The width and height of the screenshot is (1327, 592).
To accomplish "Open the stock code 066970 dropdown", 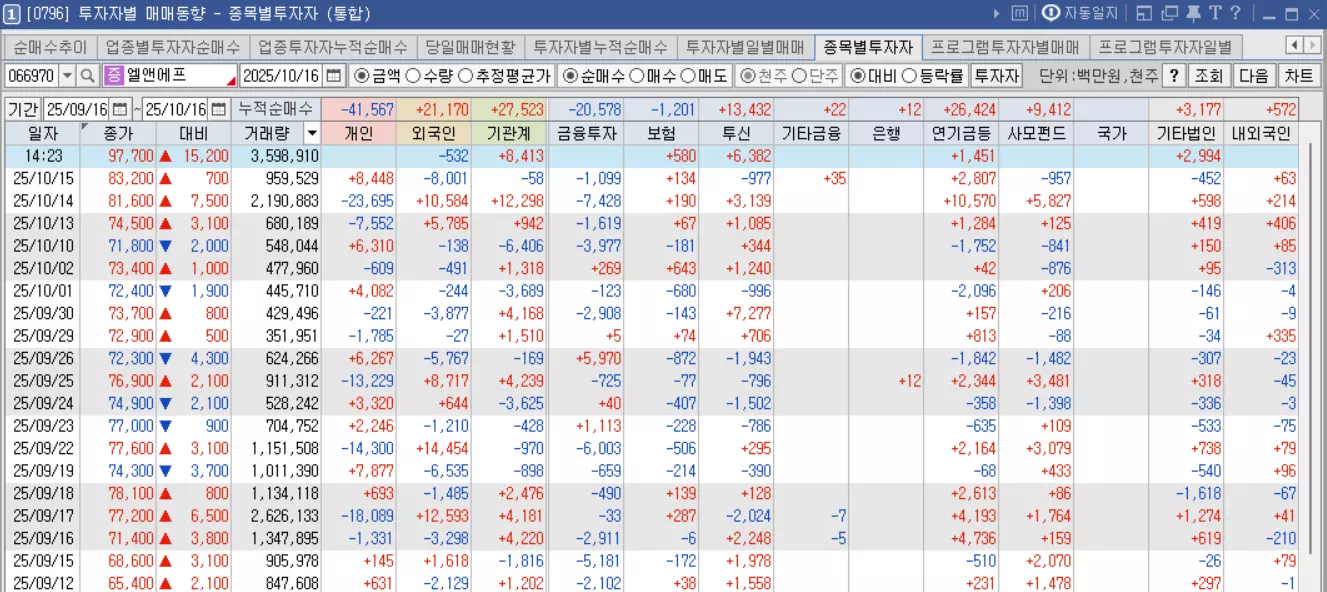I will point(65,75).
